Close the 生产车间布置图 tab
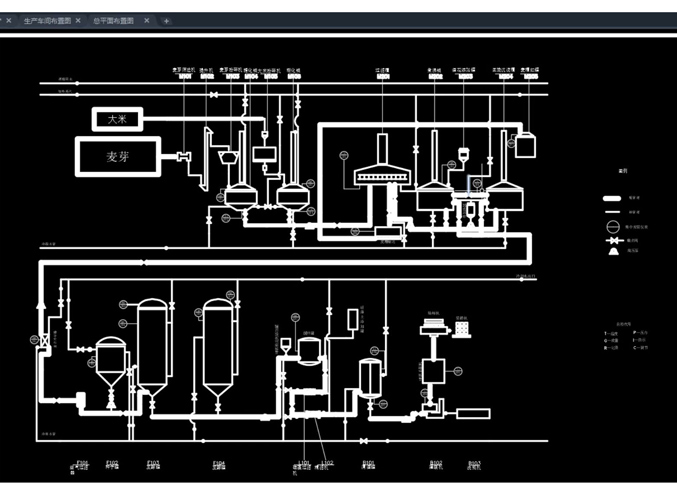This screenshot has width=677, height=500. pos(78,20)
